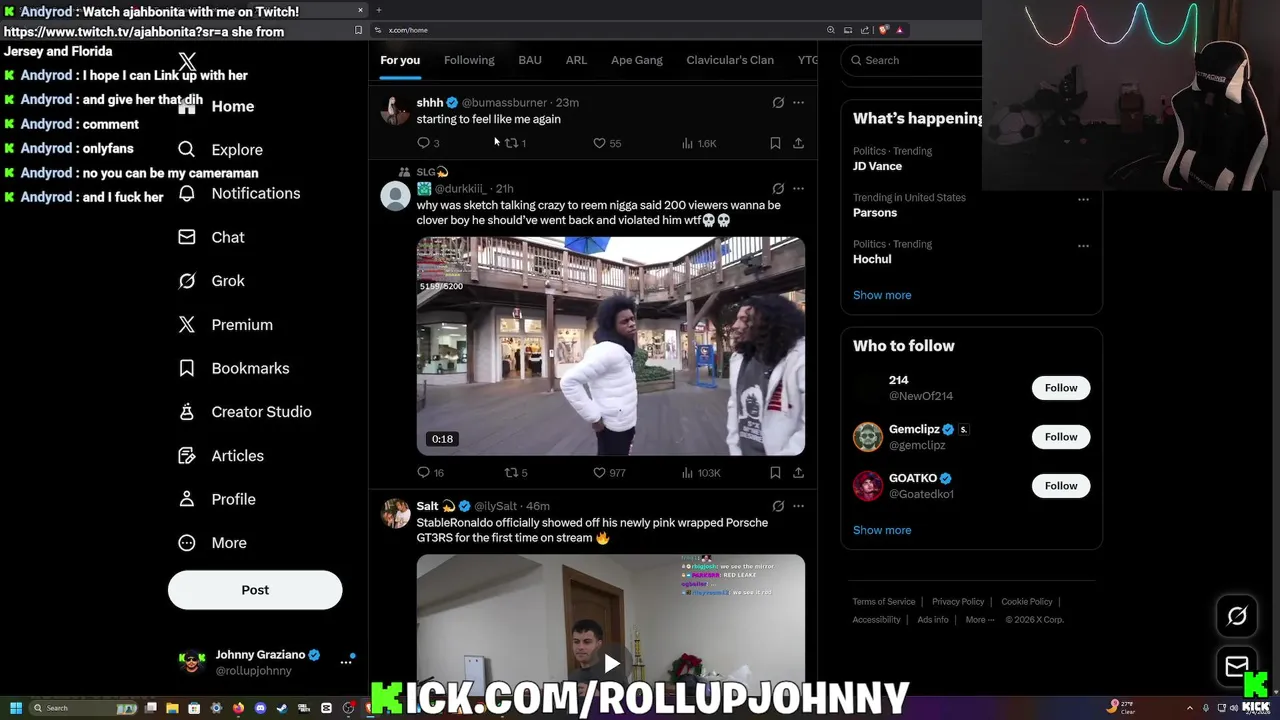The width and height of the screenshot is (1280, 720).
Task: Ask Grok about the Salt post
Action: tap(778, 506)
